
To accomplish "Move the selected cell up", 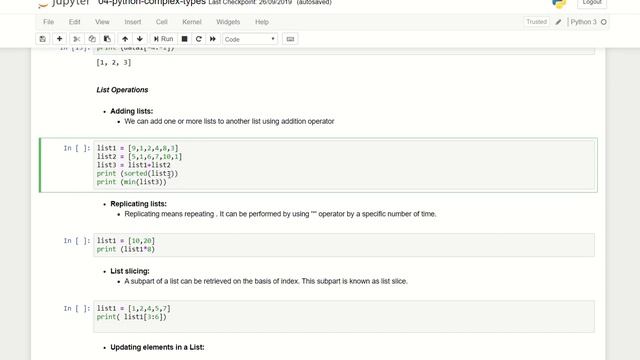I will pos(125,39).
